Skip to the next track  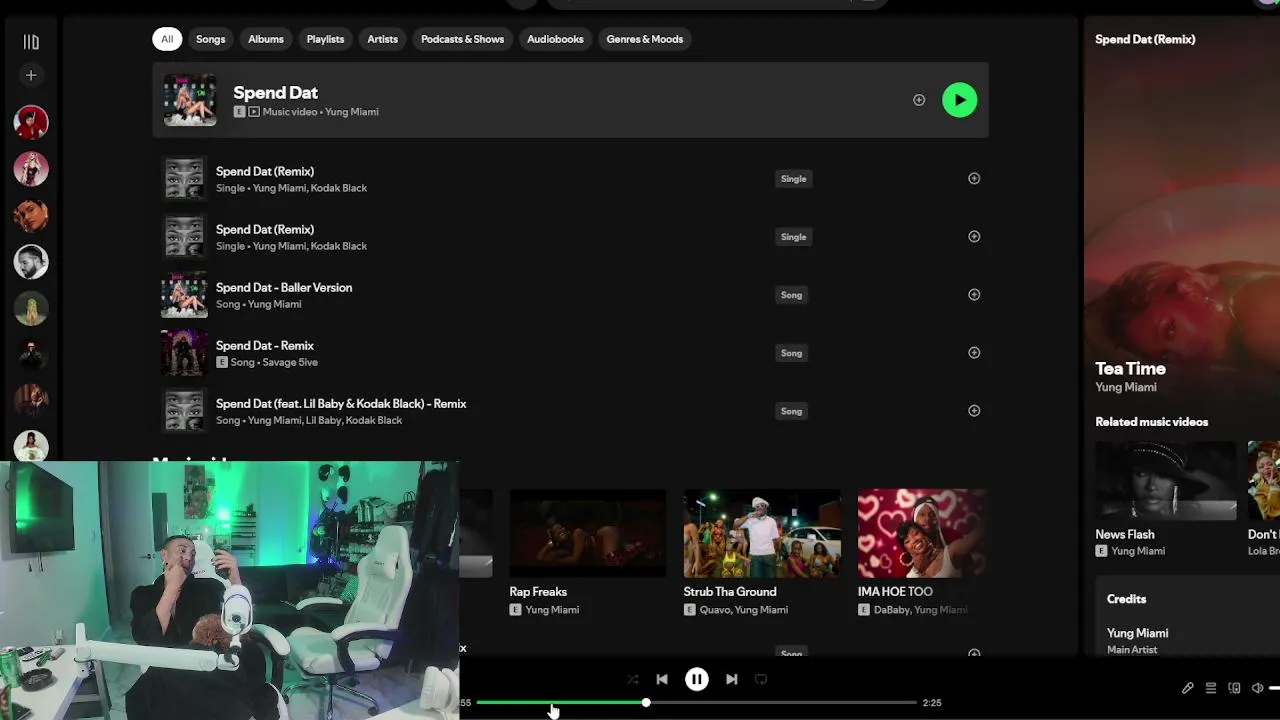732,679
